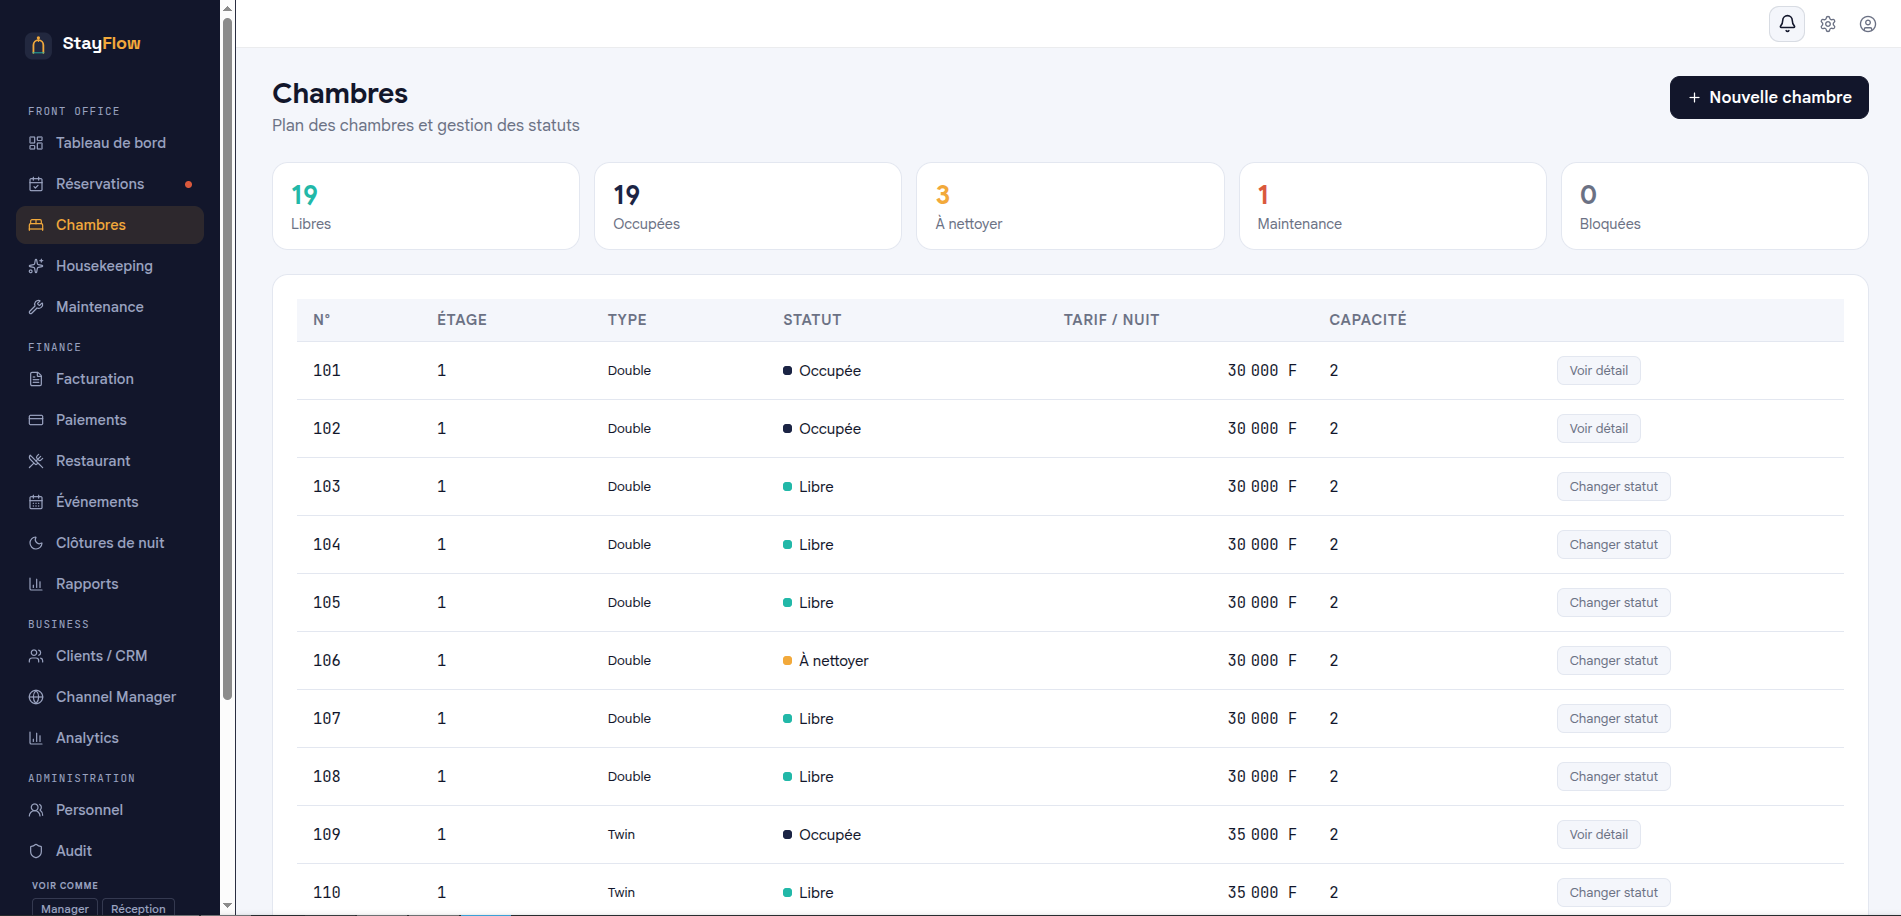Click the TYPE column header
This screenshot has width=1901, height=916.
pos(627,320)
